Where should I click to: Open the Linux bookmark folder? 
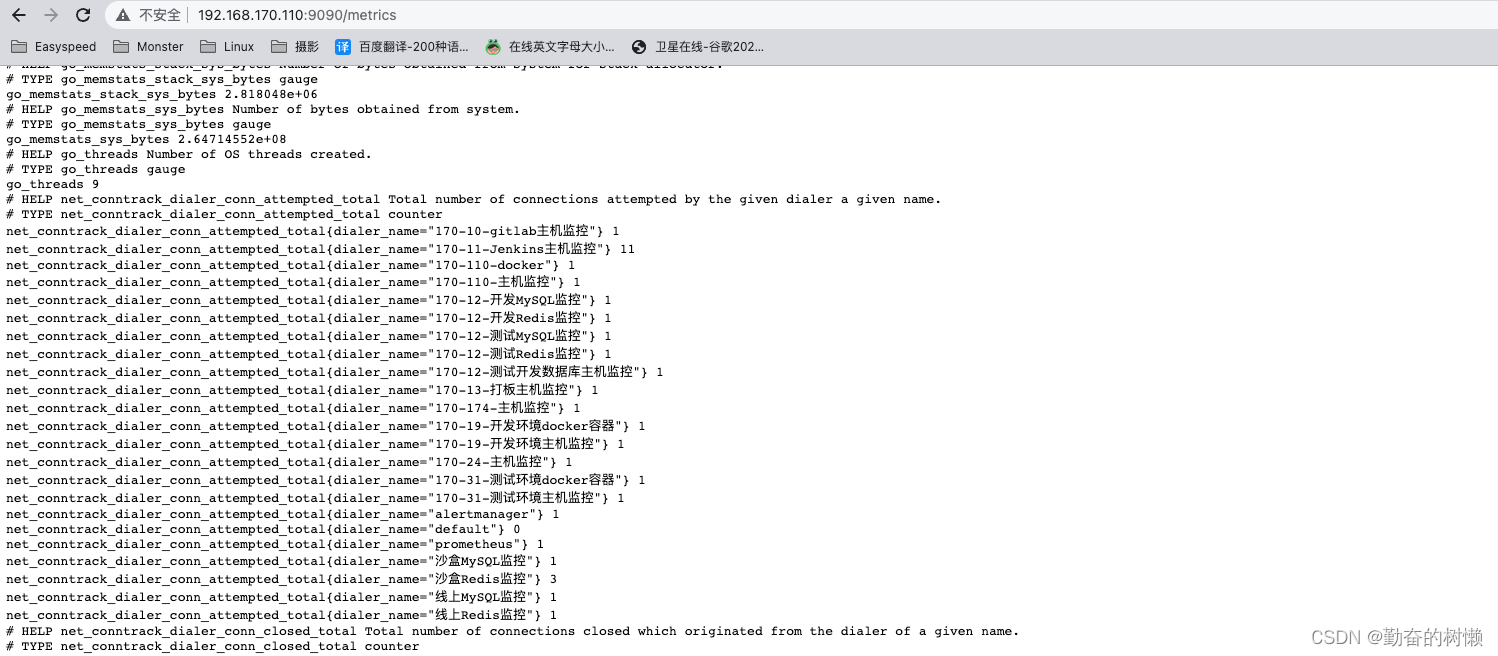(227, 46)
